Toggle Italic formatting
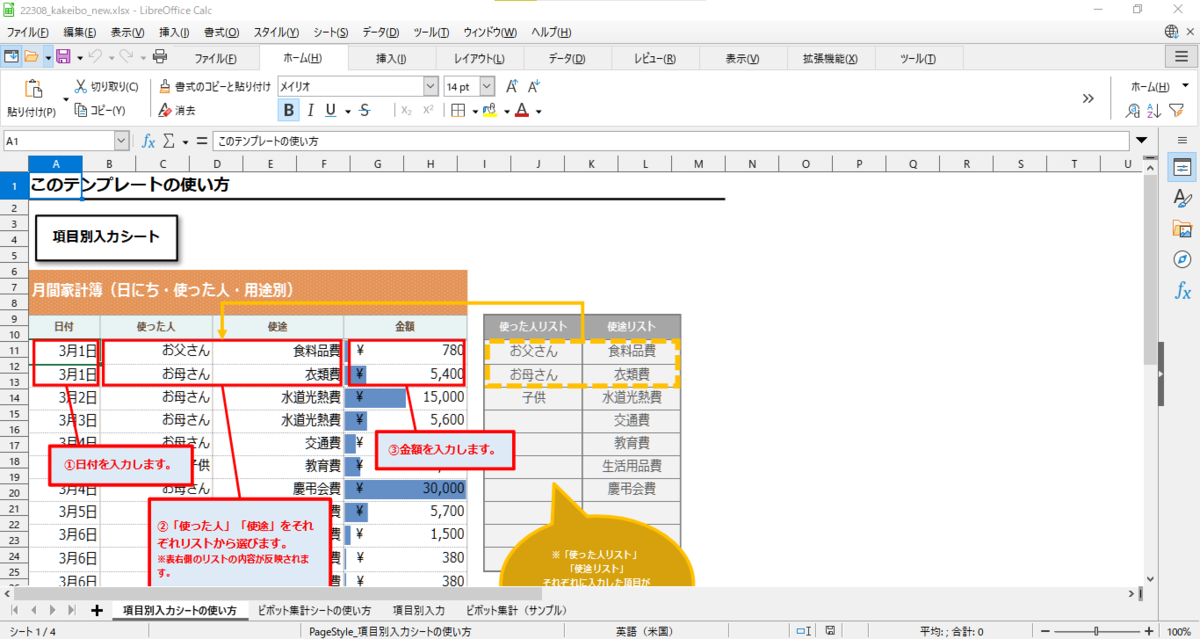The height and width of the screenshot is (639, 1200). [x=311, y=111]
